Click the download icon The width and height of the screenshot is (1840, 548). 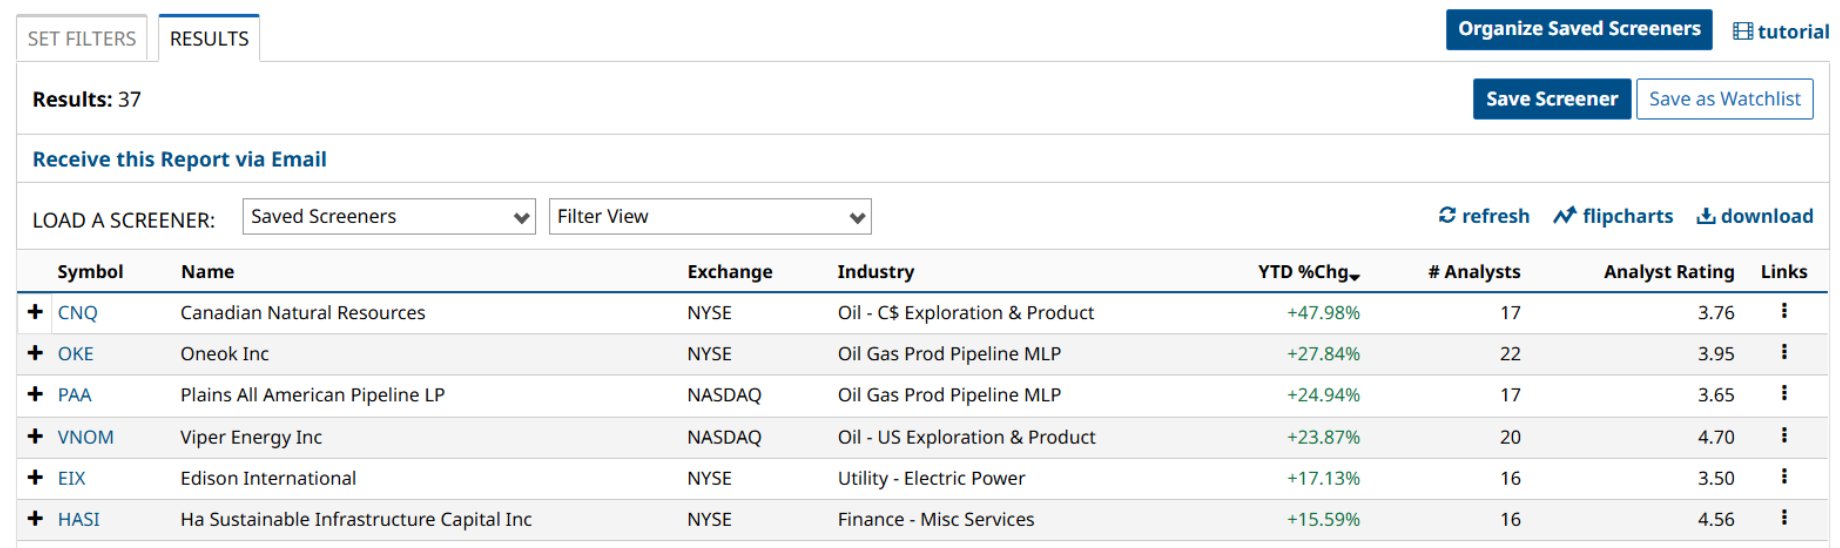[x=1706, y=215]
